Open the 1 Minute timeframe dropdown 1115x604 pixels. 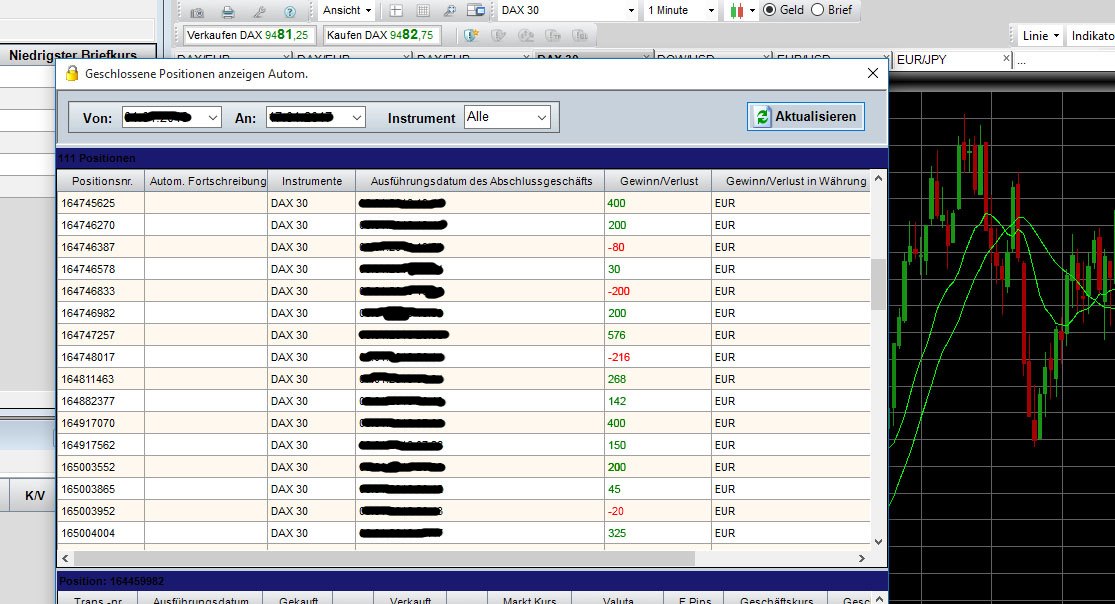(681, 11)
